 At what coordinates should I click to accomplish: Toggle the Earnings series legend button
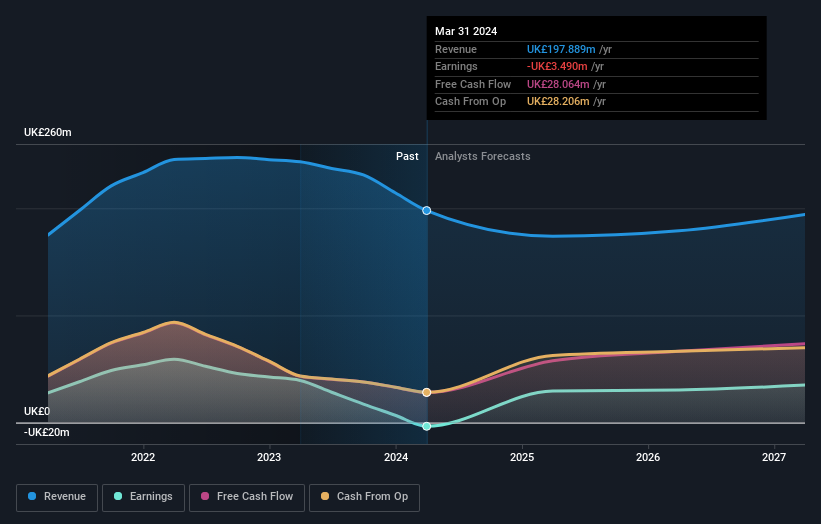click(x=143, y=497)
